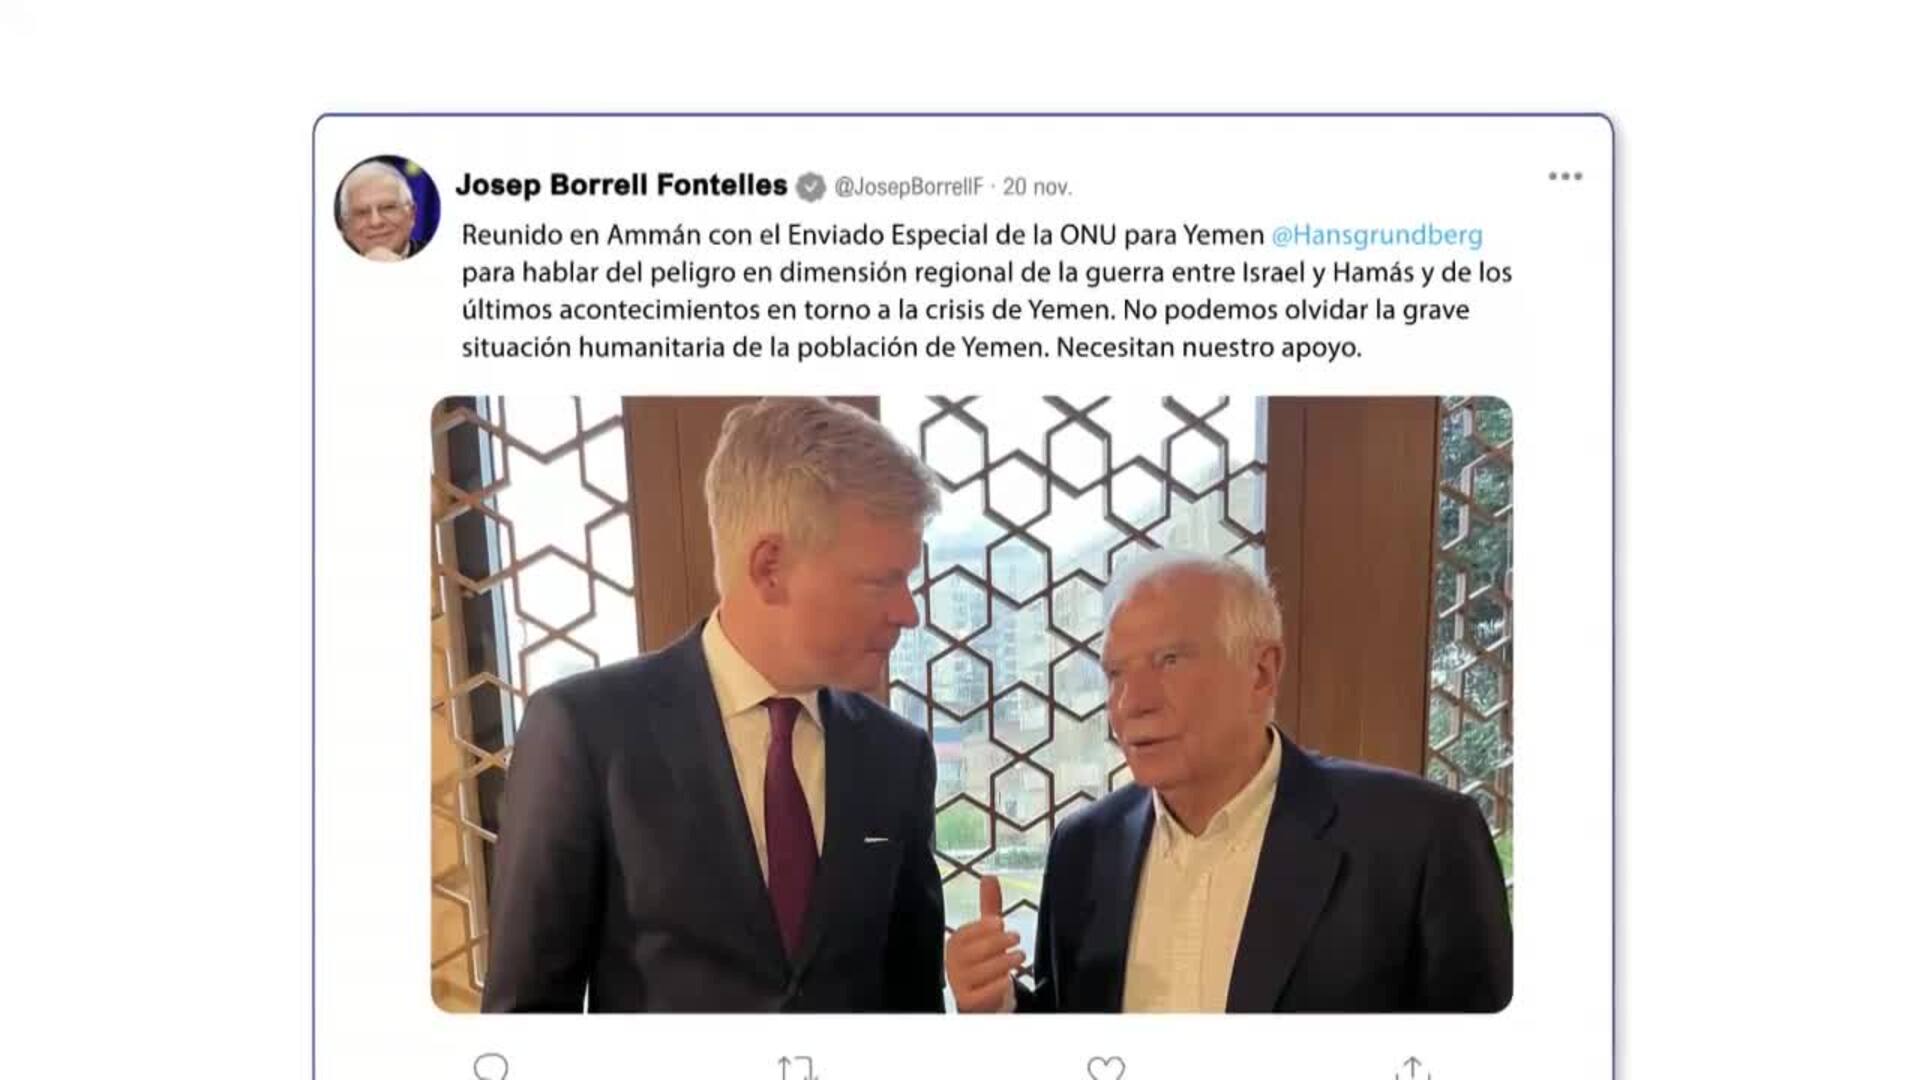This screenshot has height=1080, width=1920.
Task: Click the @JosepBorrellF handle
Action: click(908, 187)
